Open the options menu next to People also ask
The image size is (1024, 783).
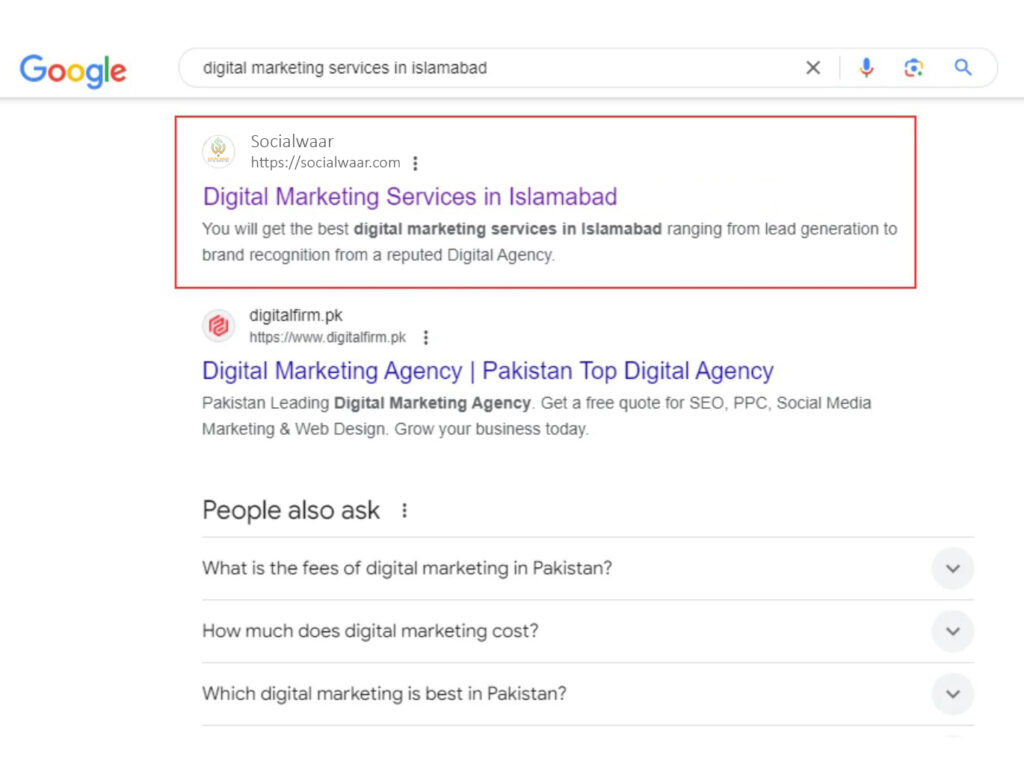404,510
